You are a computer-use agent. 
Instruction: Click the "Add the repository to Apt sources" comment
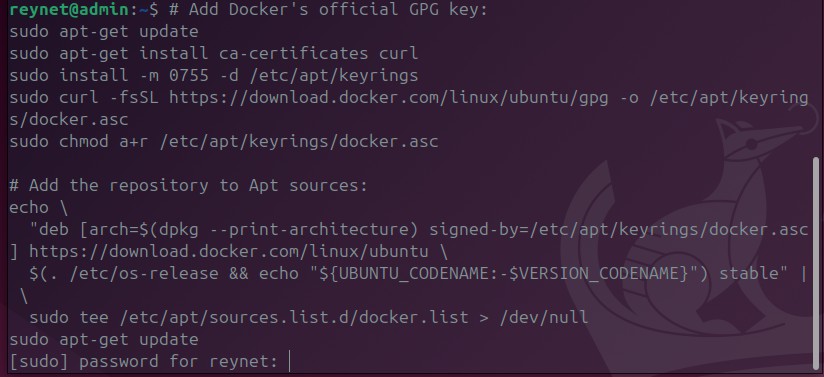(188, 186)
